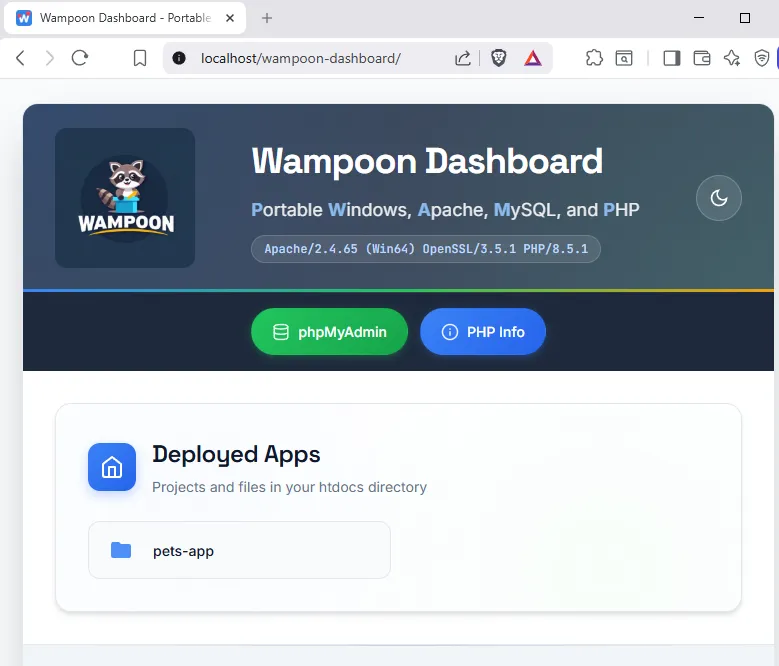779x666 pixels.
Task: Open the Brave Wallet icon
Action: tap(701, 58)
